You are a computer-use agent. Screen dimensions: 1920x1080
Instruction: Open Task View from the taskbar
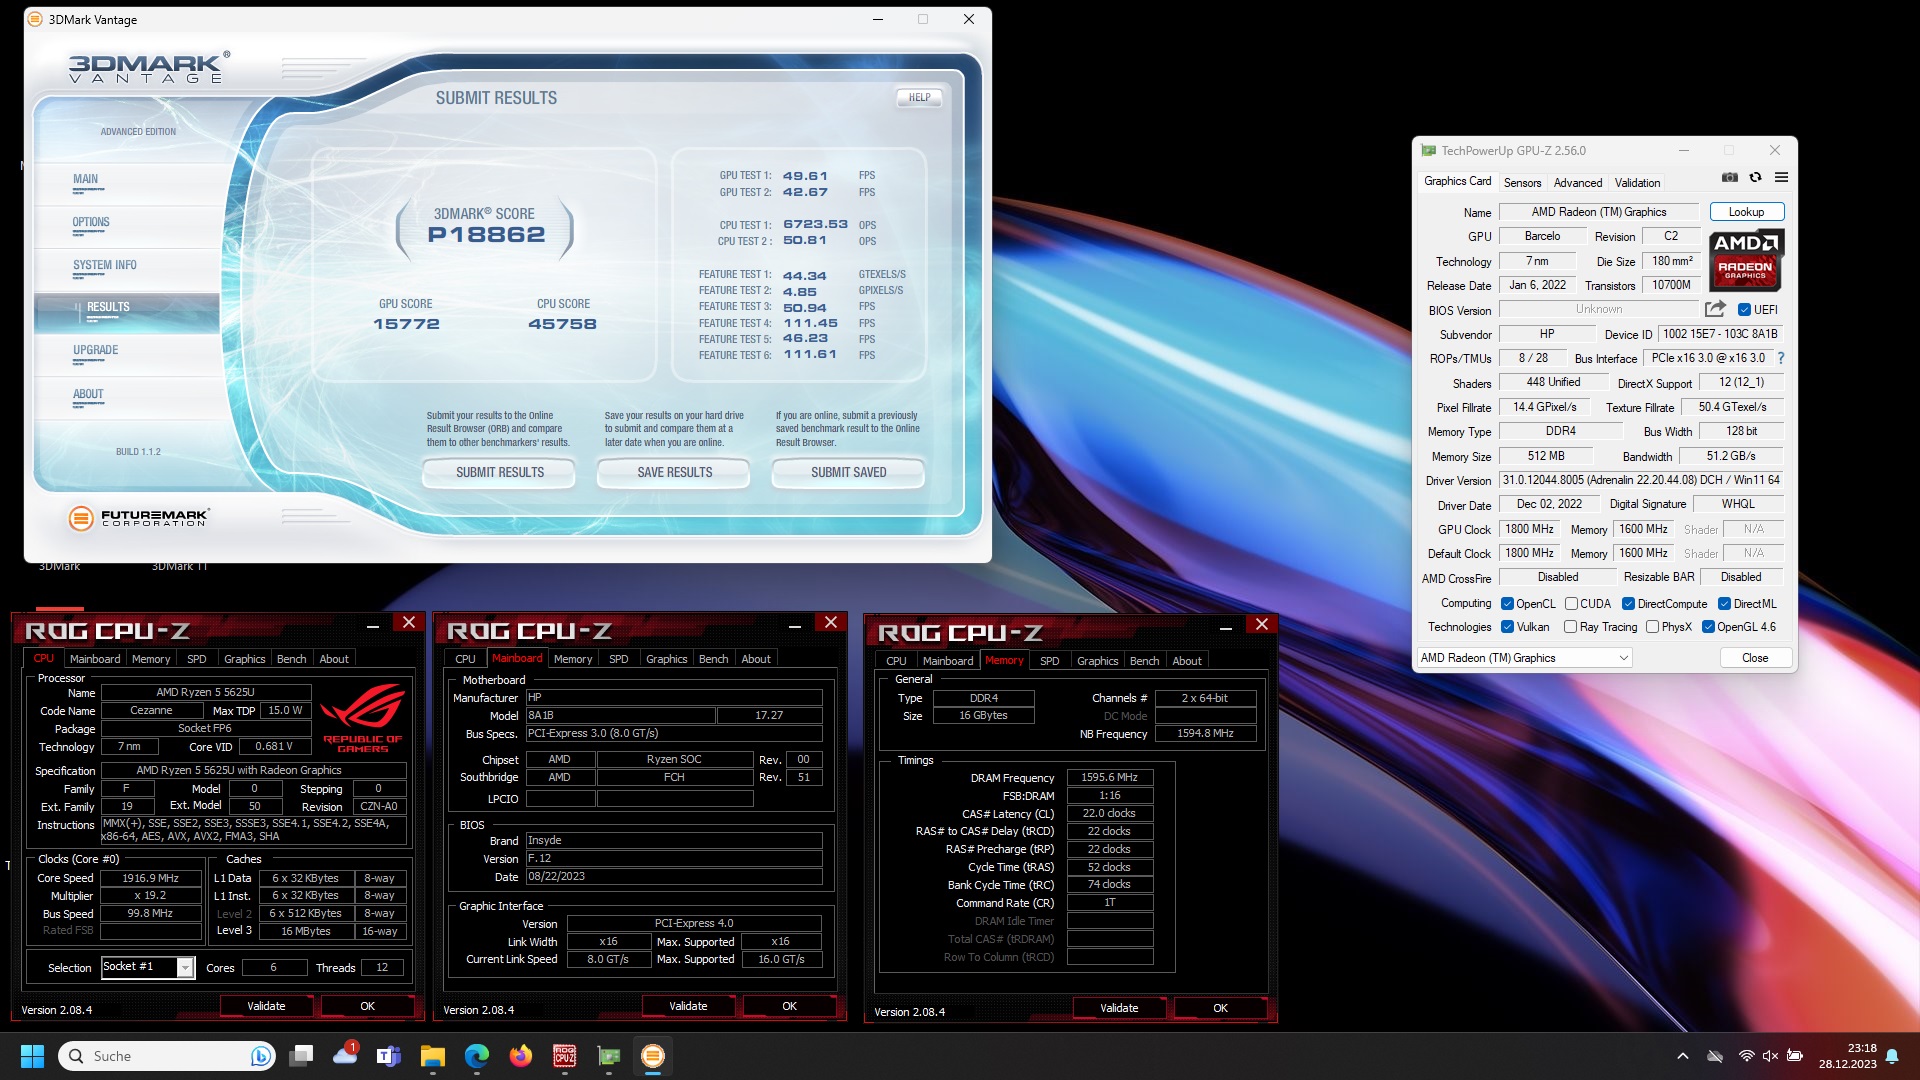[x=301, y=1056]
